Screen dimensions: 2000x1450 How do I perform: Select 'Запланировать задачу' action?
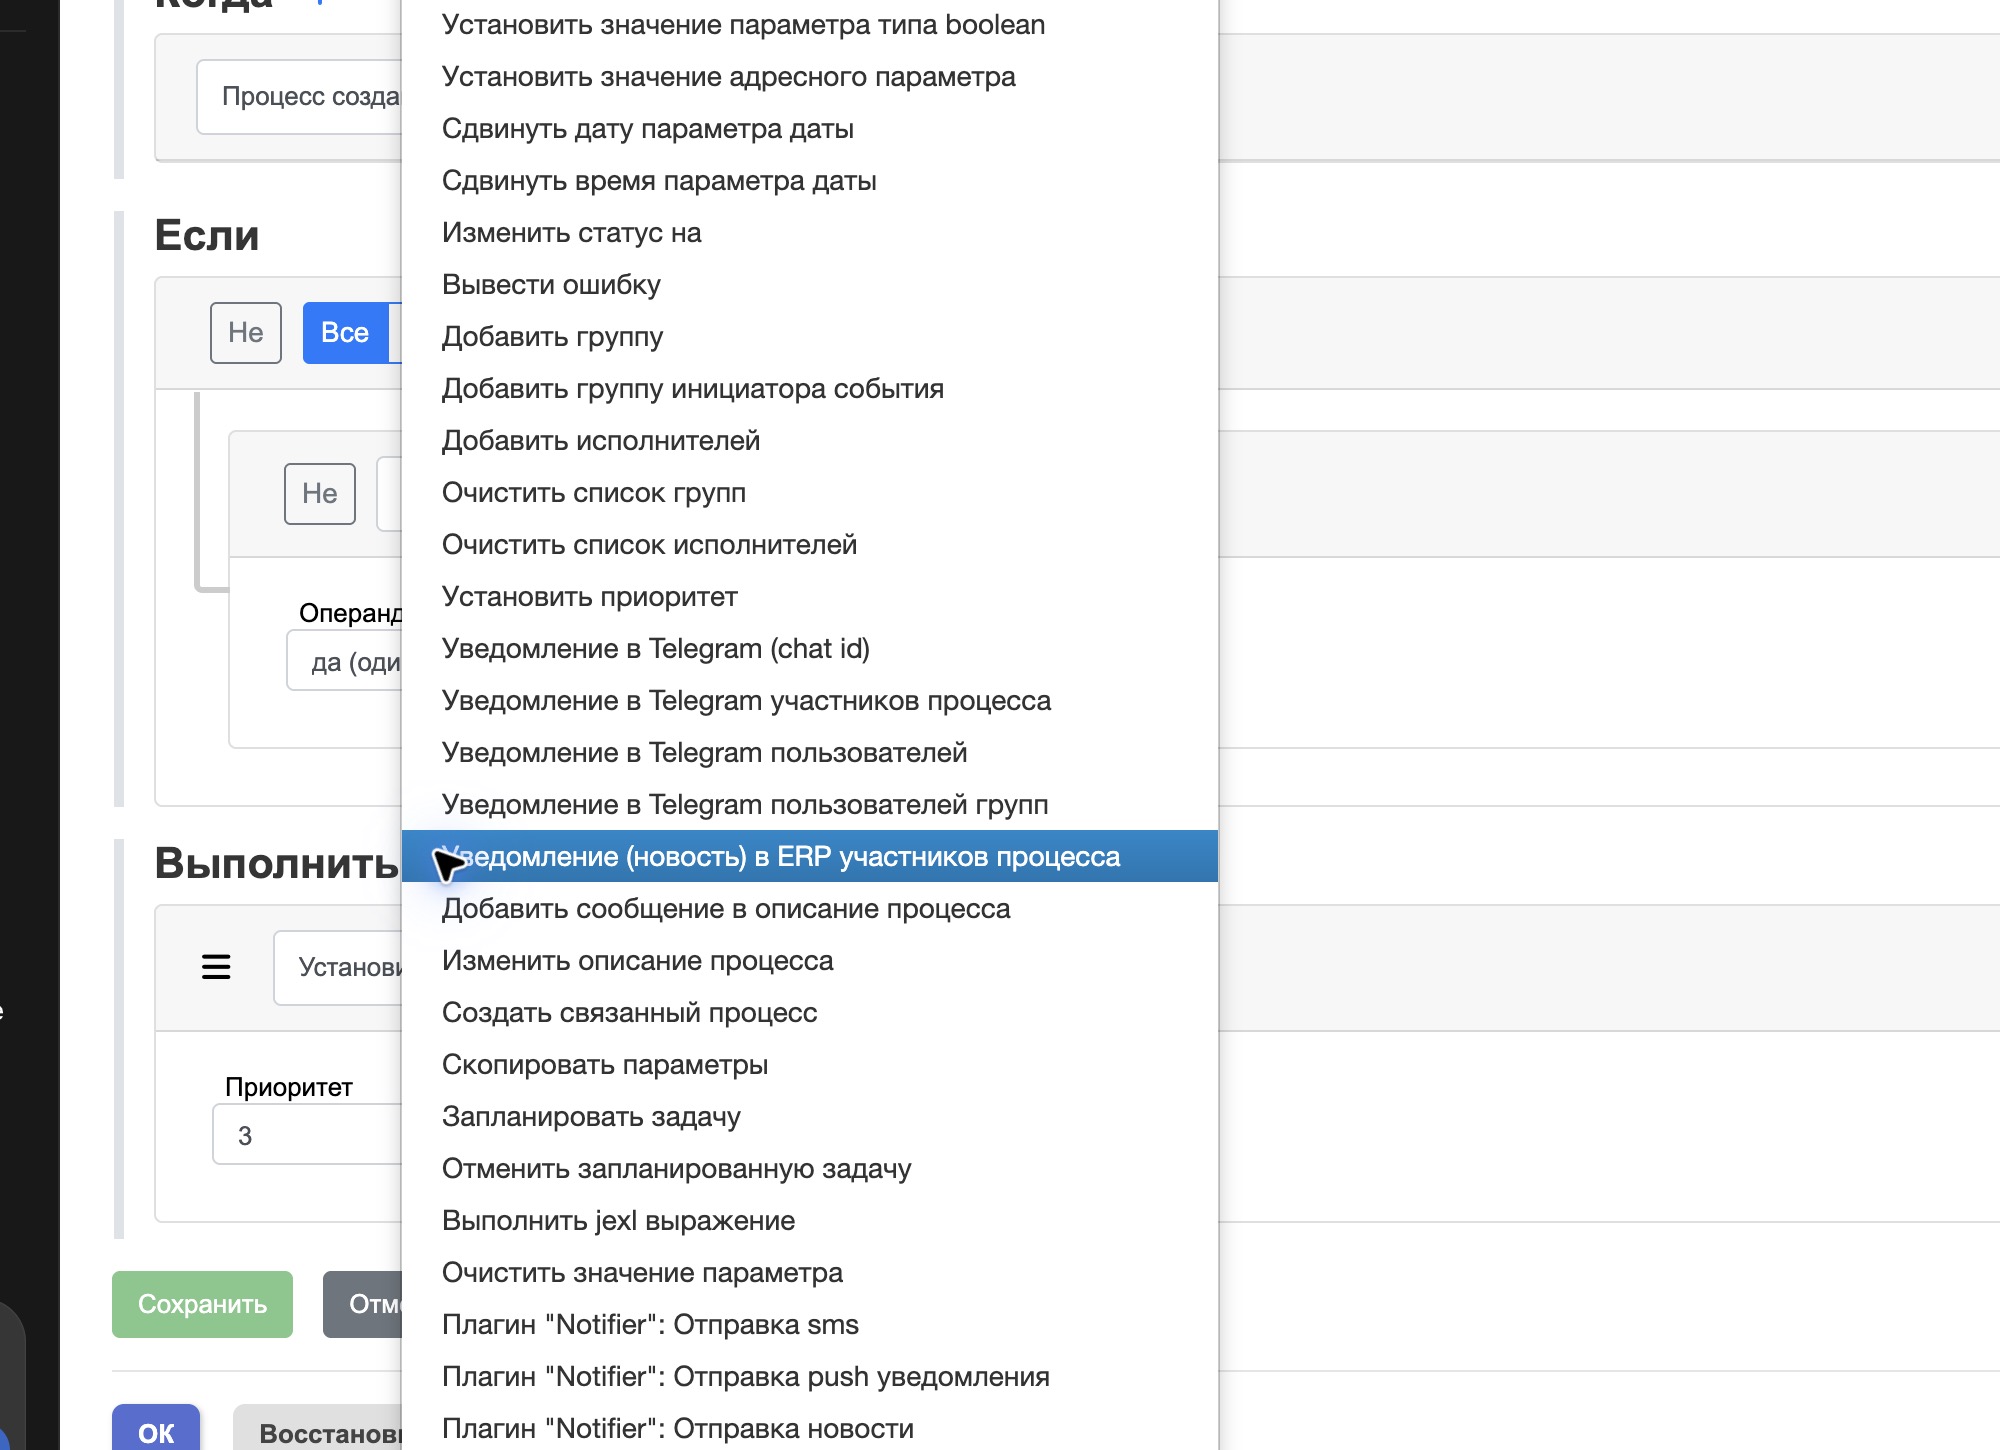tap(809, 1117)
